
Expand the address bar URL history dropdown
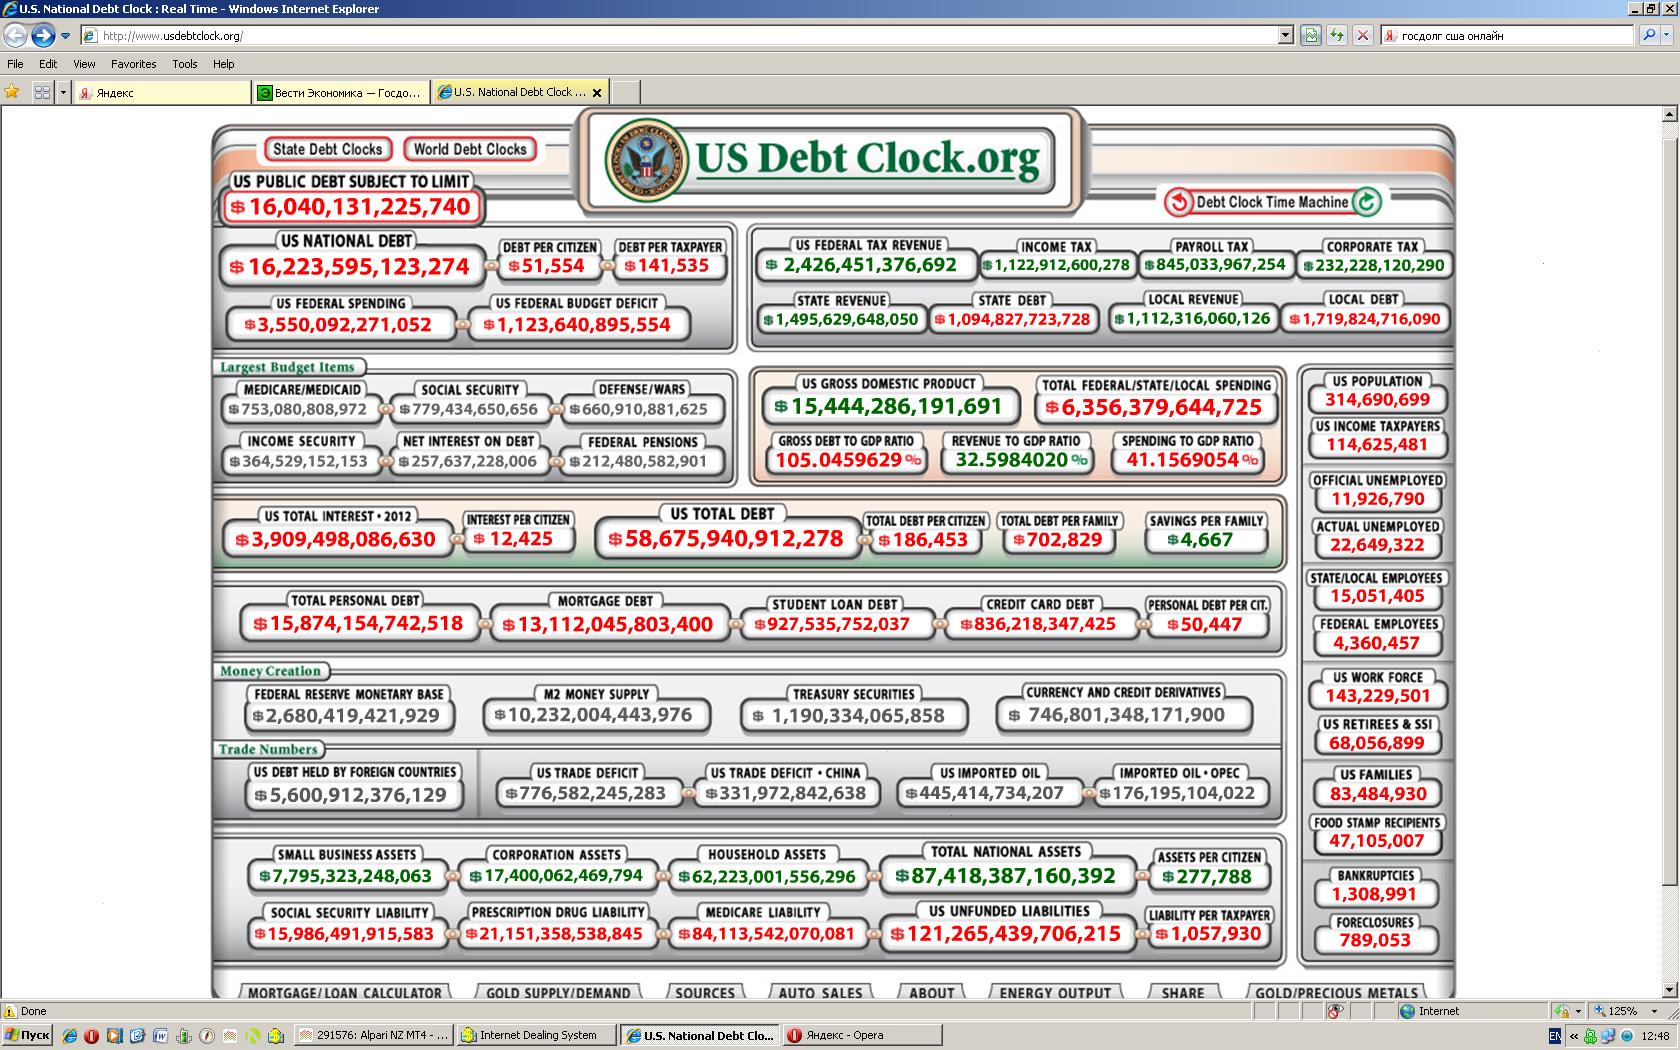1286,36
